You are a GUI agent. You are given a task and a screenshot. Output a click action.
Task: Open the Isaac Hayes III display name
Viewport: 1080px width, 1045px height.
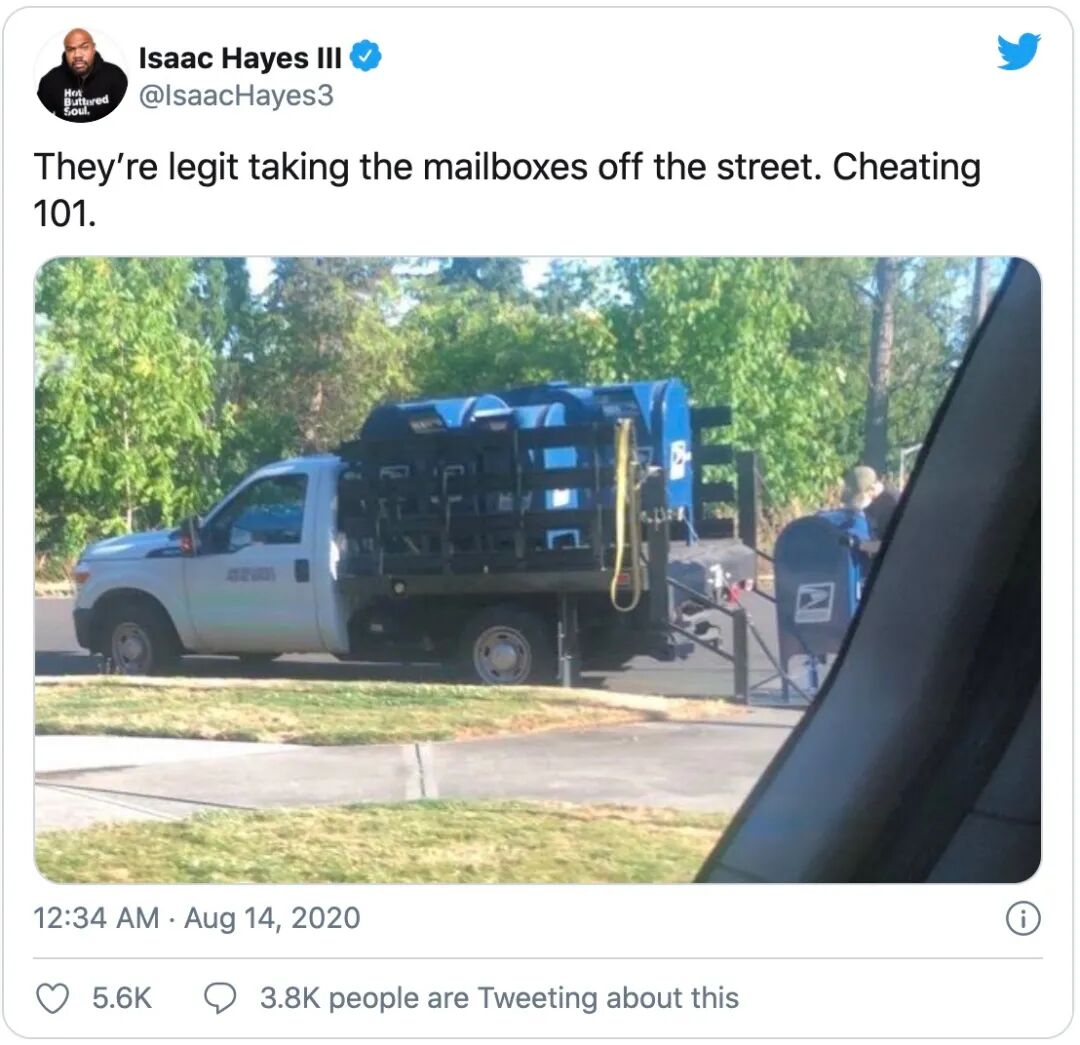240,58
